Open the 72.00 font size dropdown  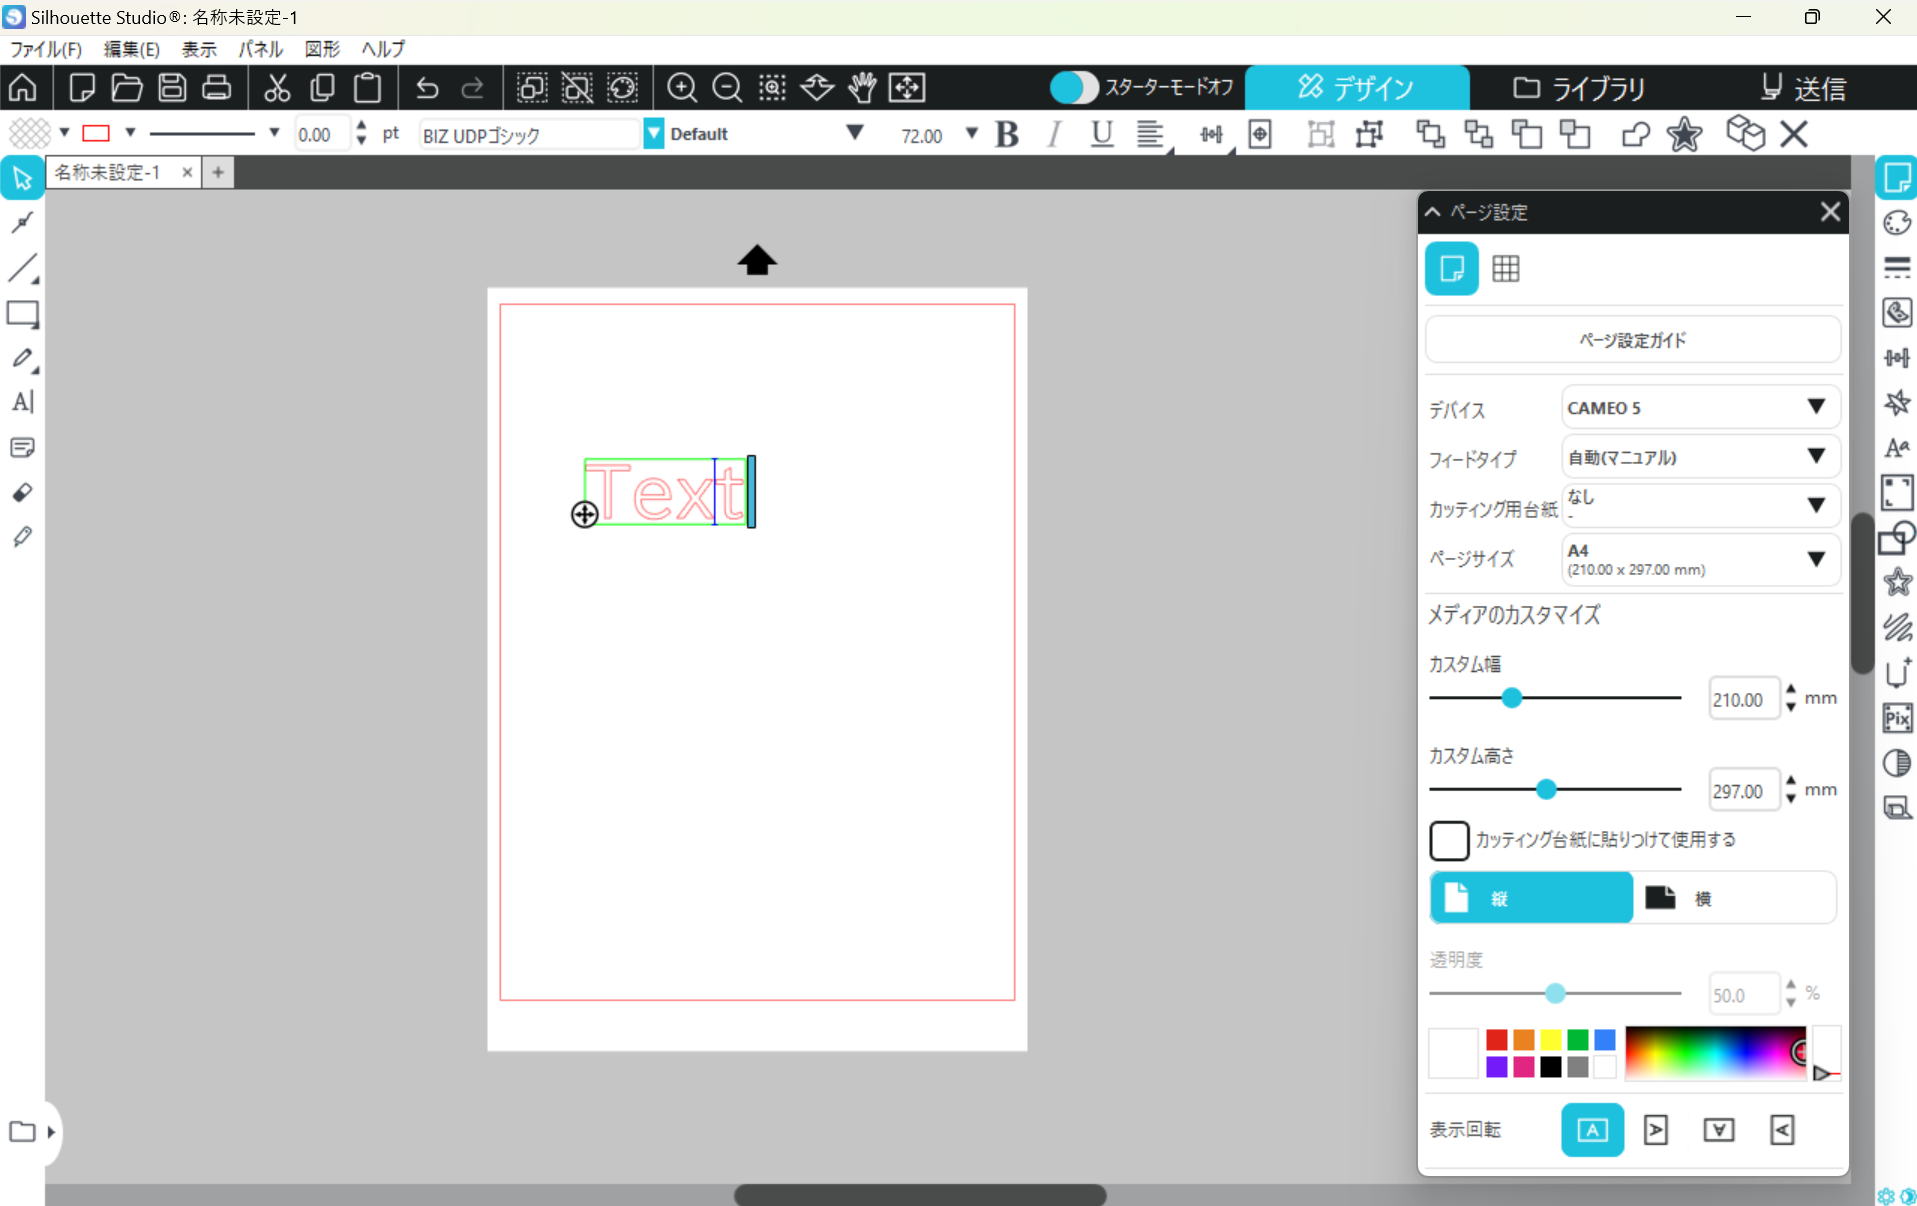[971, 133]
